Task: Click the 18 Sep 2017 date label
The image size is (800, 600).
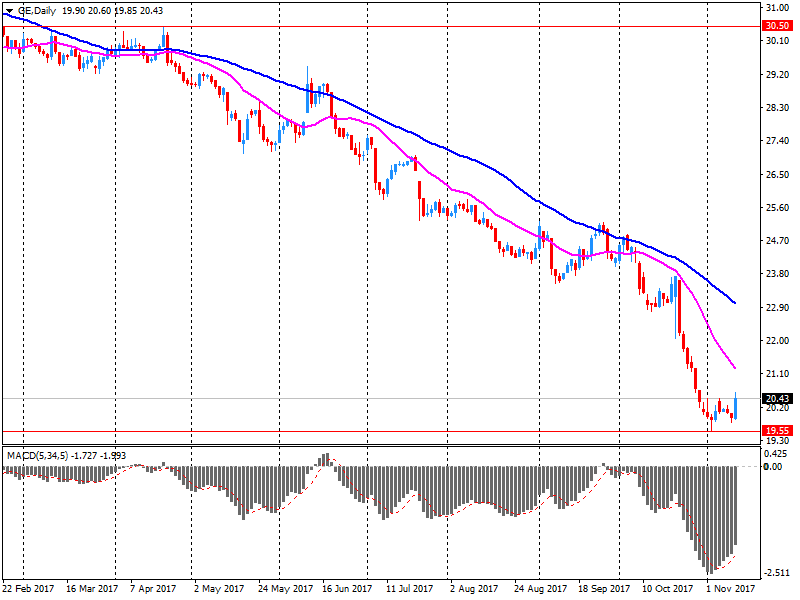Action: click(x=605, y=589)
